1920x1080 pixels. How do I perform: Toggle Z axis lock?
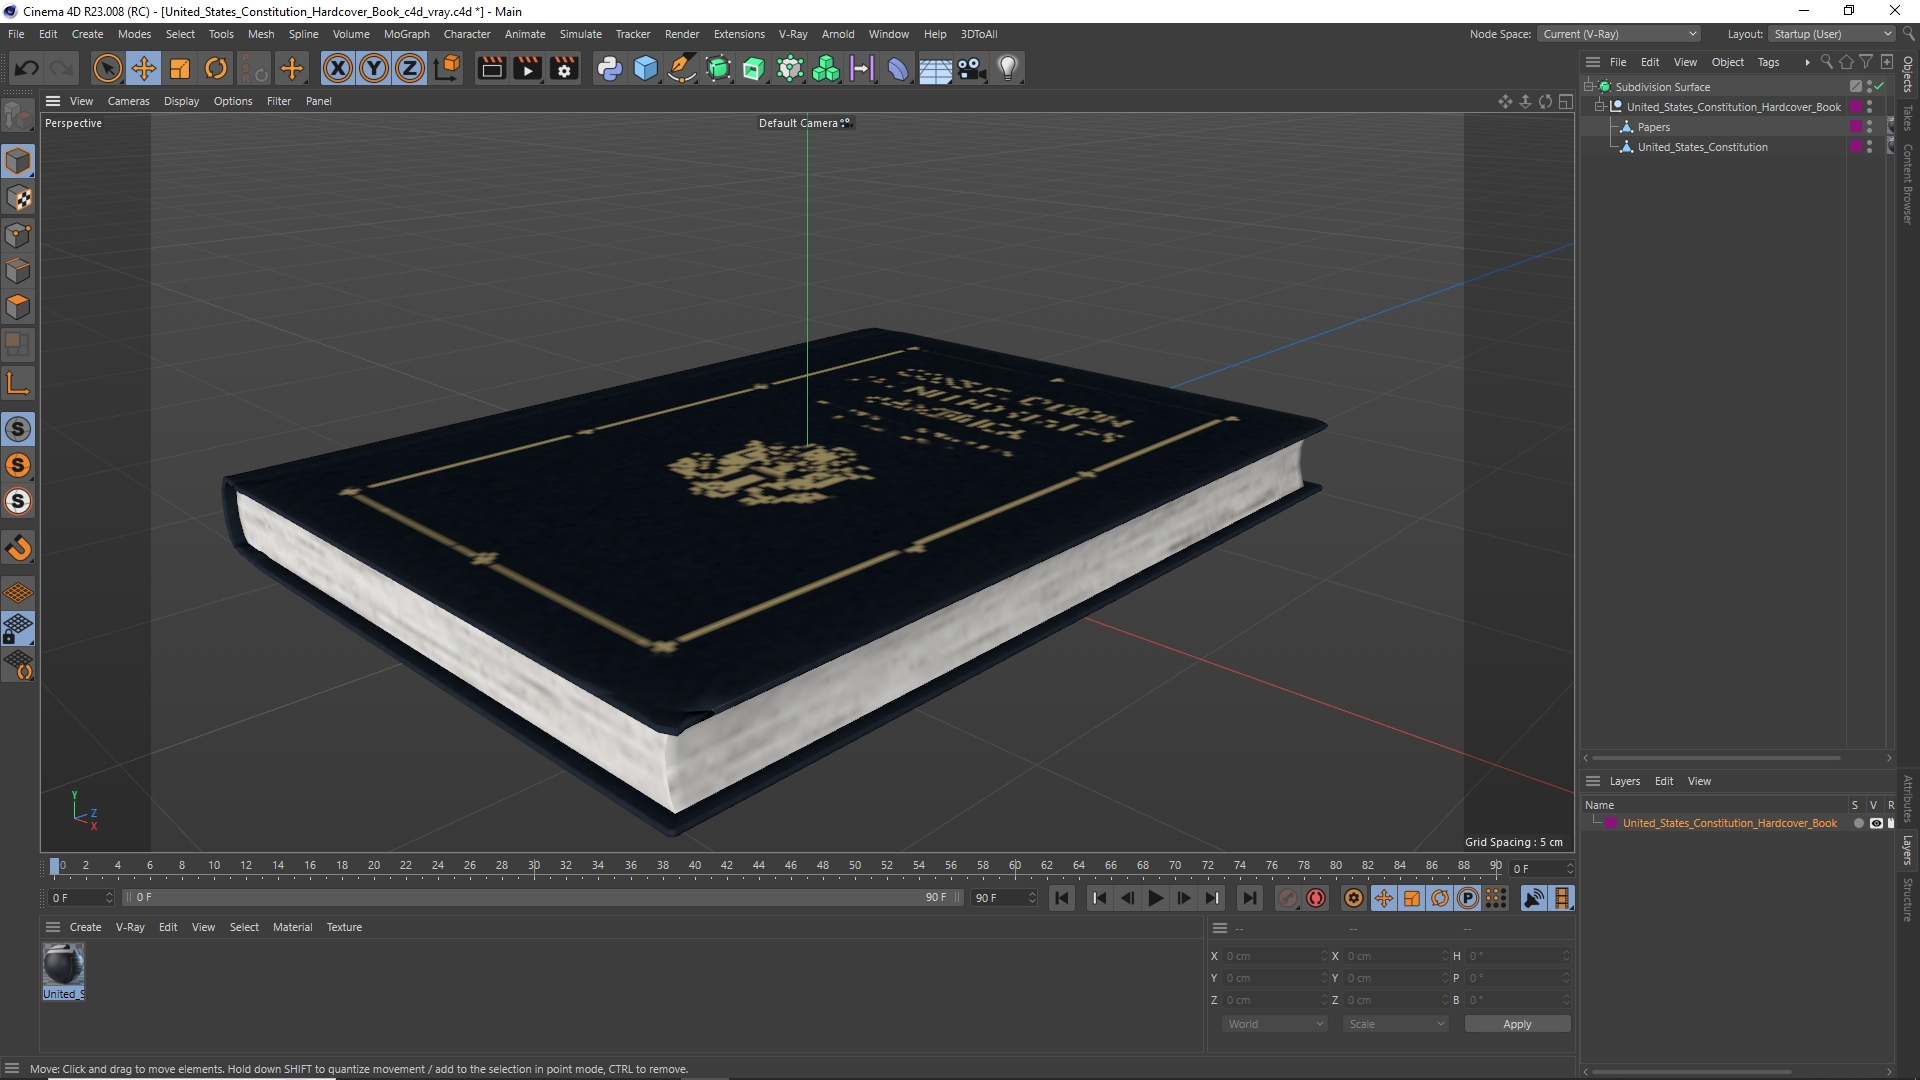[410, 68]
